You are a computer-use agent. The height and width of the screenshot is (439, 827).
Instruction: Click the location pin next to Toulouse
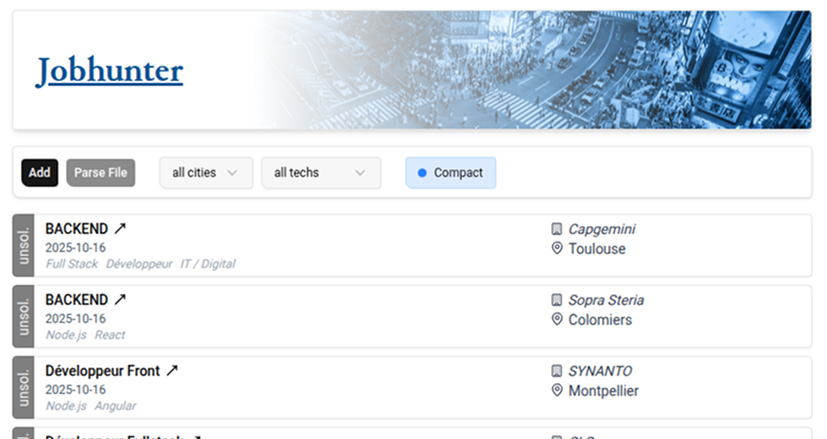click(x=556, y=248)
